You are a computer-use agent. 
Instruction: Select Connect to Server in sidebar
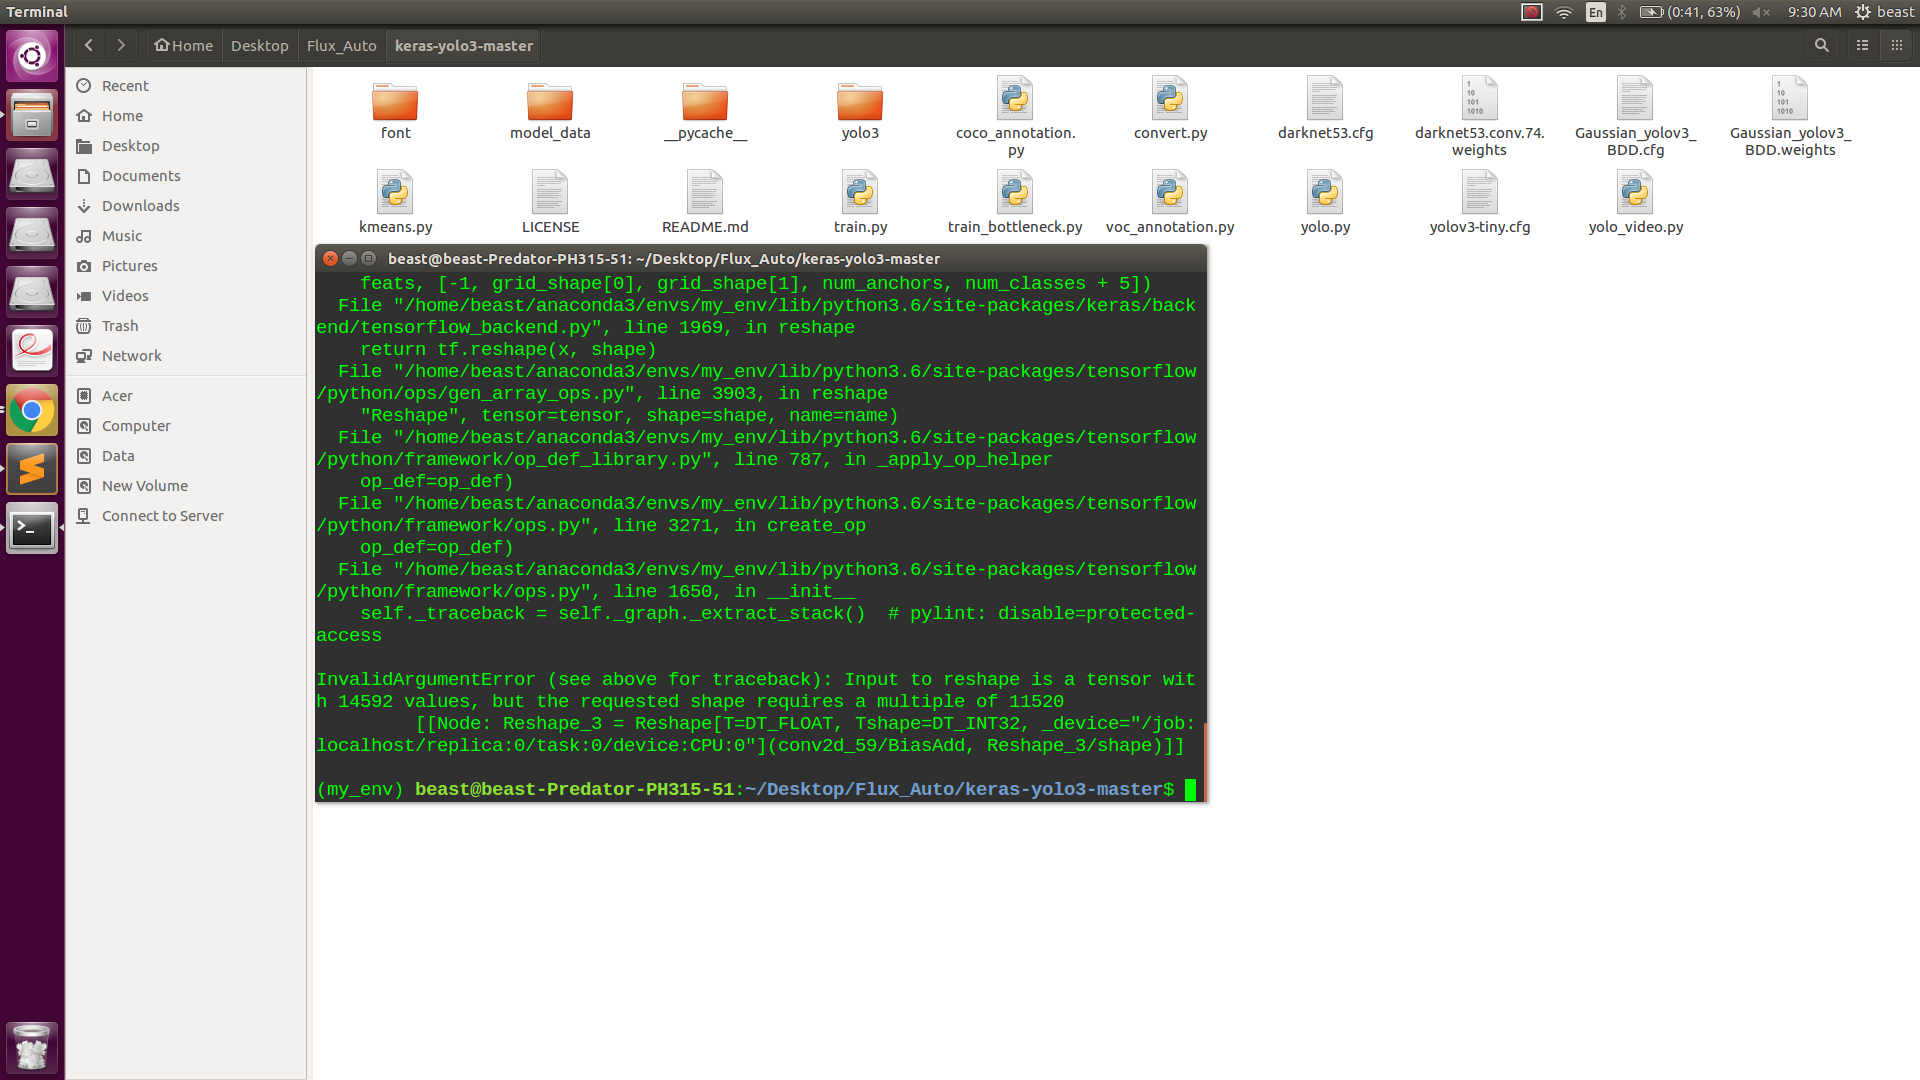163,515
